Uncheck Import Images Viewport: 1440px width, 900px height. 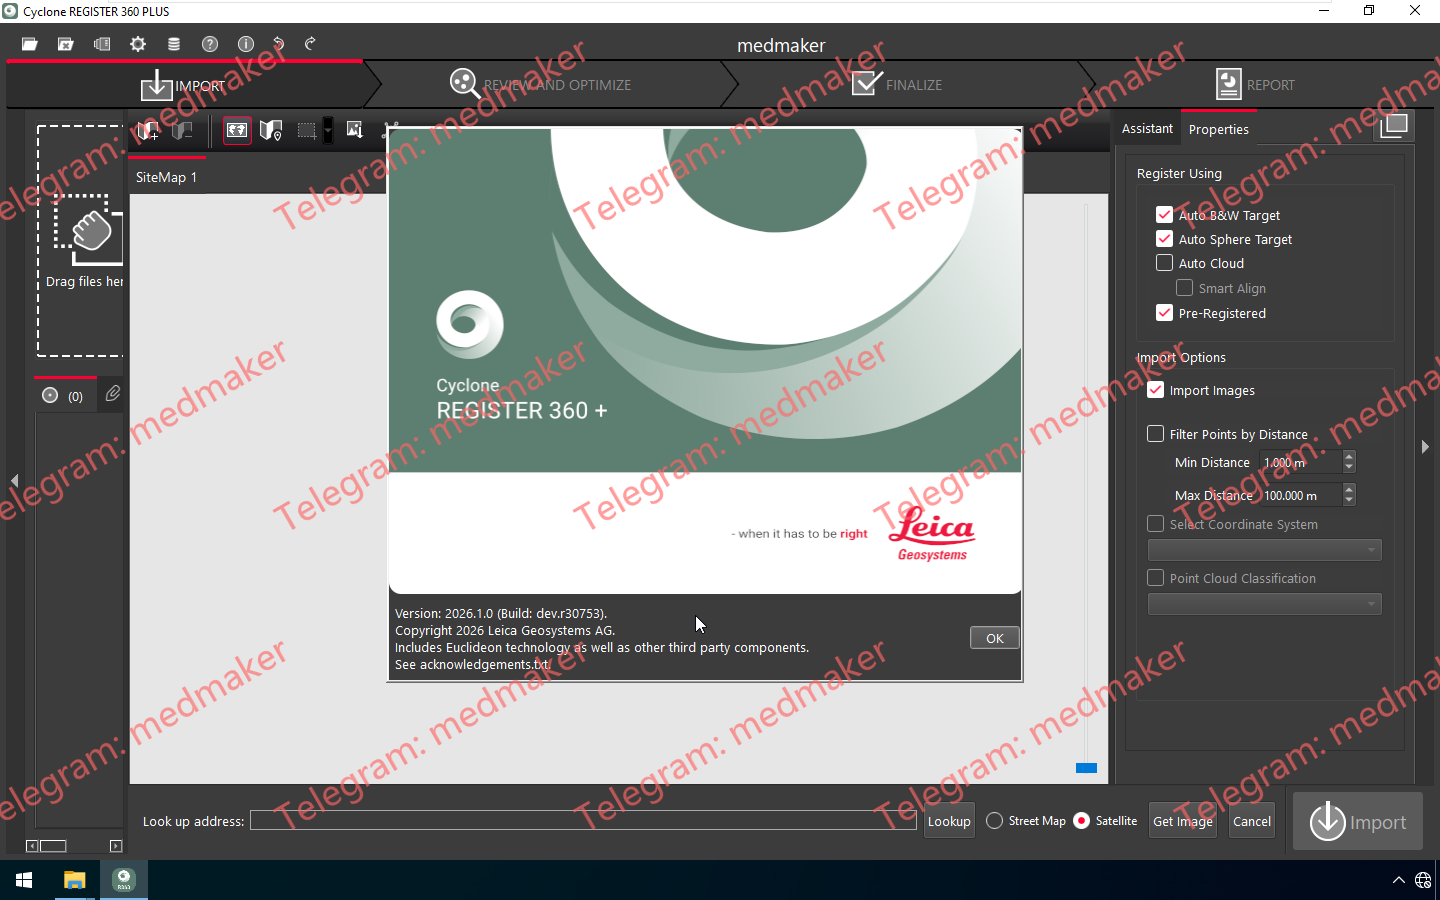click(1155, 390)
